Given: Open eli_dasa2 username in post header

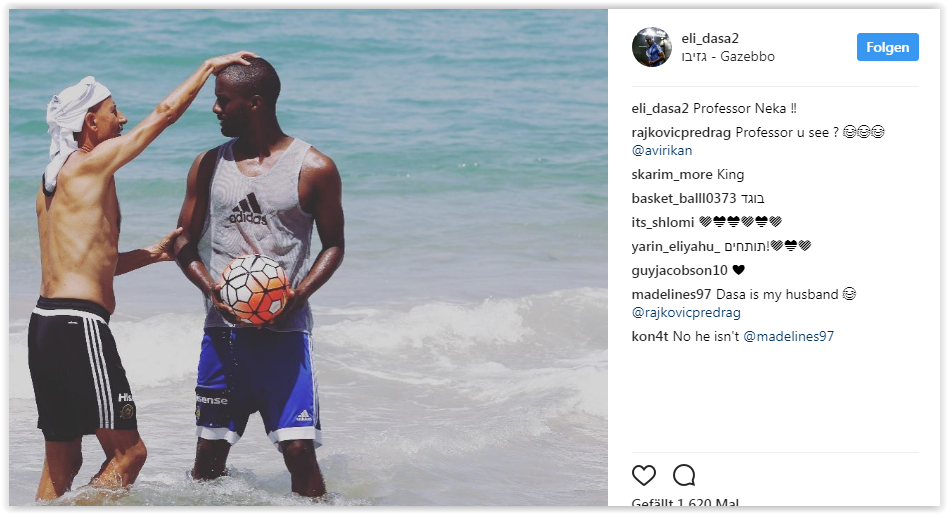Looking at the screenshot, I should [x=710, y=38].
